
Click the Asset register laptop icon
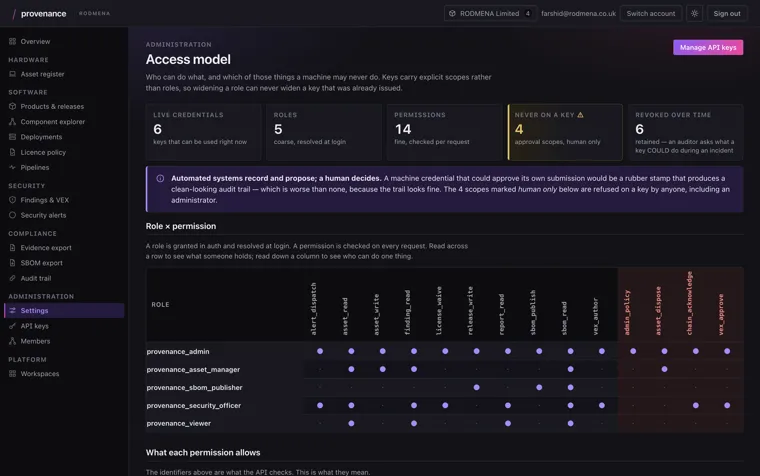13,74
